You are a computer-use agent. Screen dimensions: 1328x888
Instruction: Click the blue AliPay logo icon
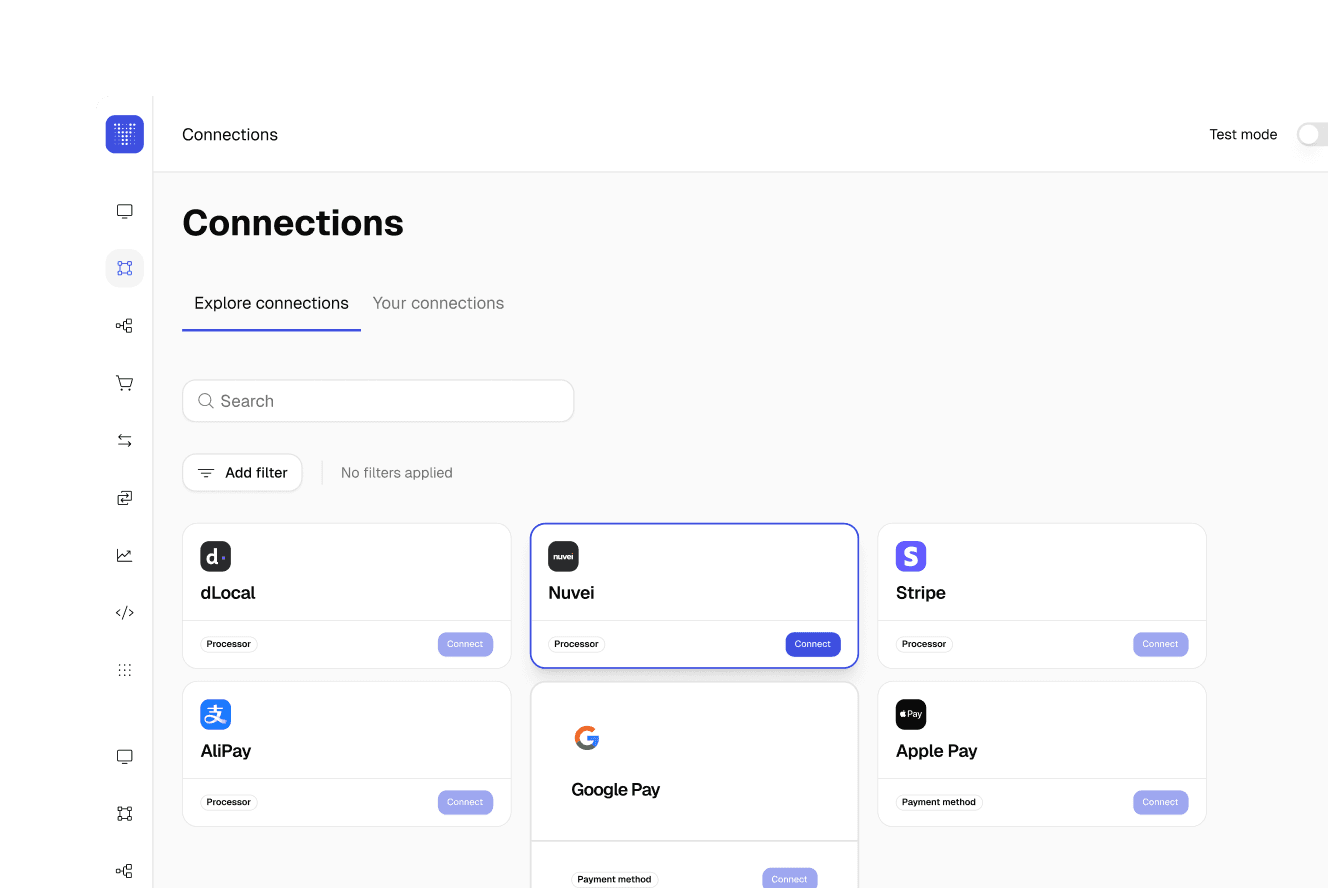click(x=216, y=714)
